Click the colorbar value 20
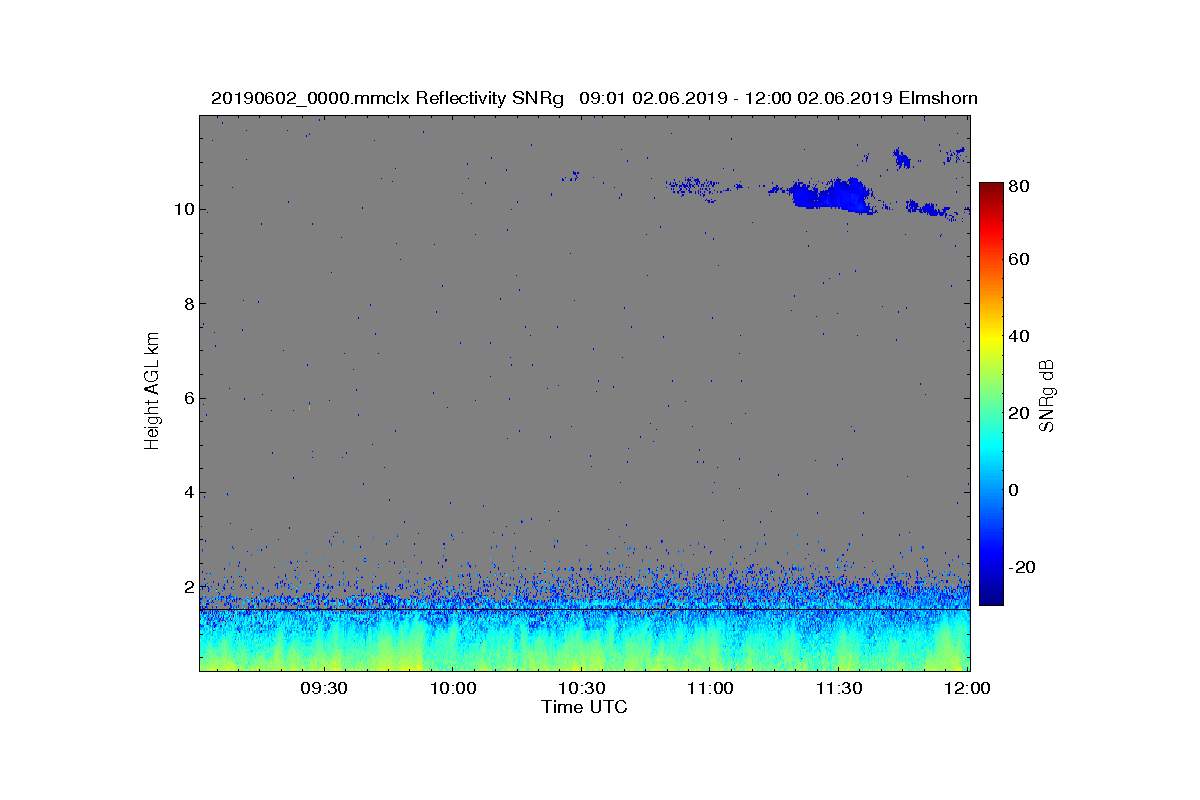 (1020, 413)
